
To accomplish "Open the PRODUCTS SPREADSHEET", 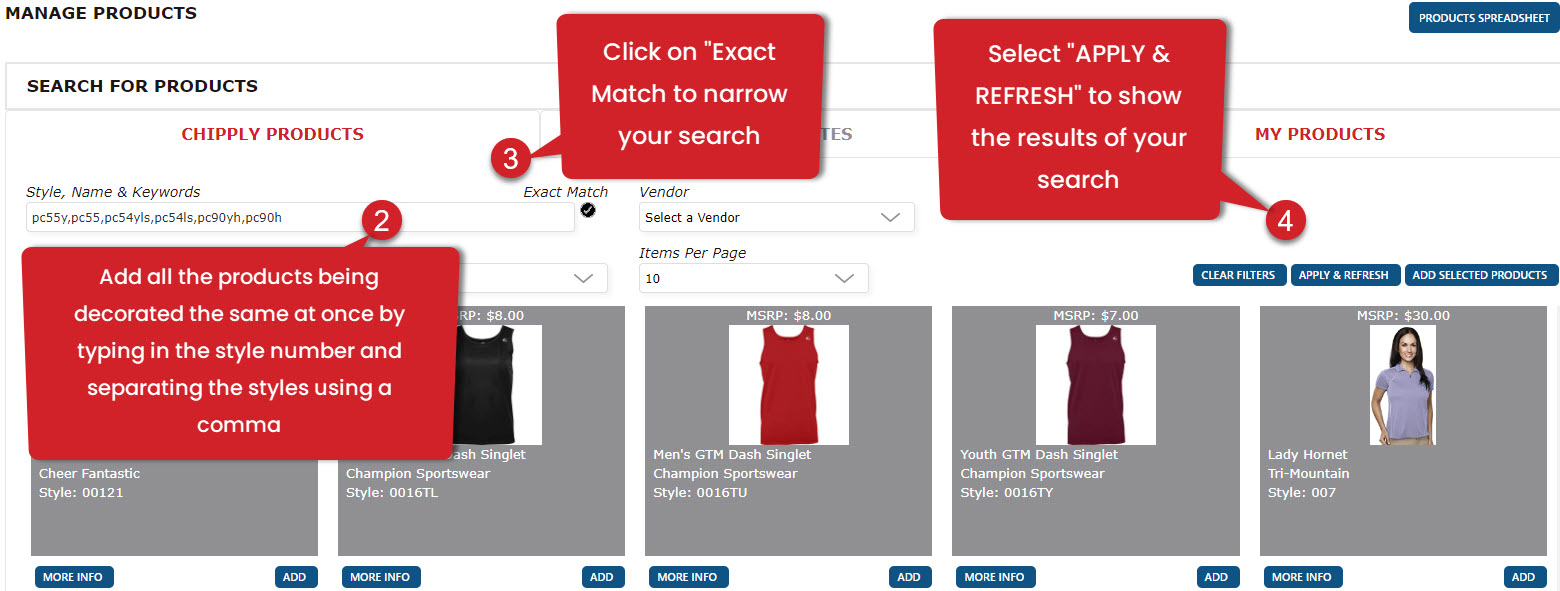I will coord(1483,17).
